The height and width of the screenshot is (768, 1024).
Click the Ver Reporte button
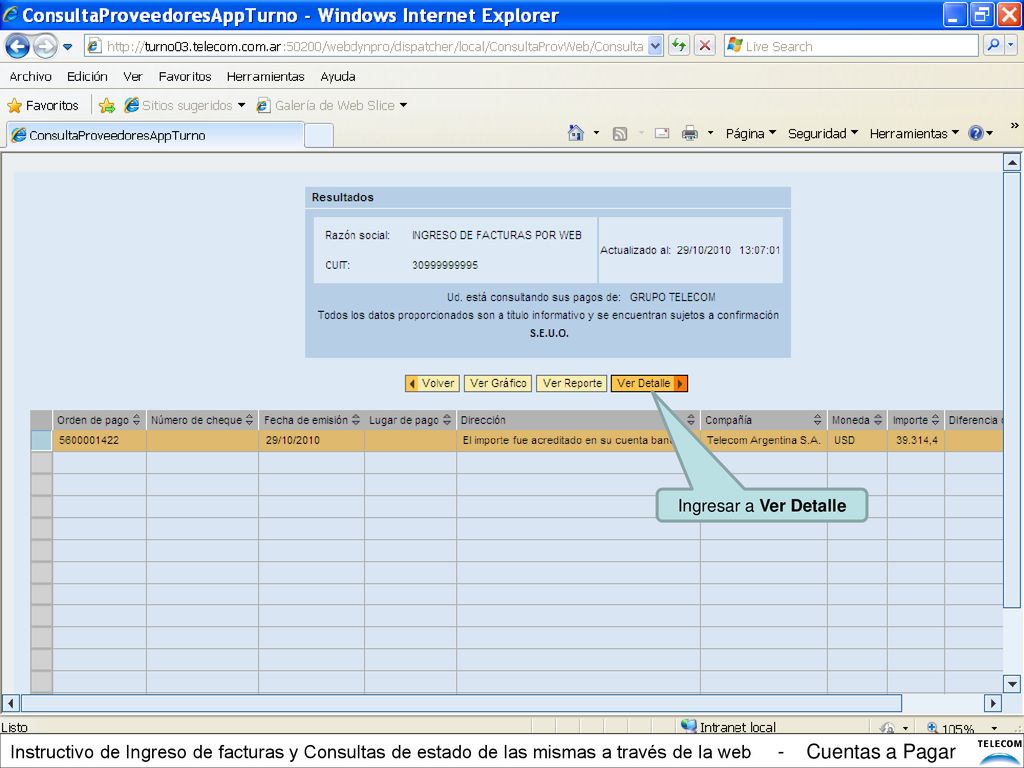(572, 383)
